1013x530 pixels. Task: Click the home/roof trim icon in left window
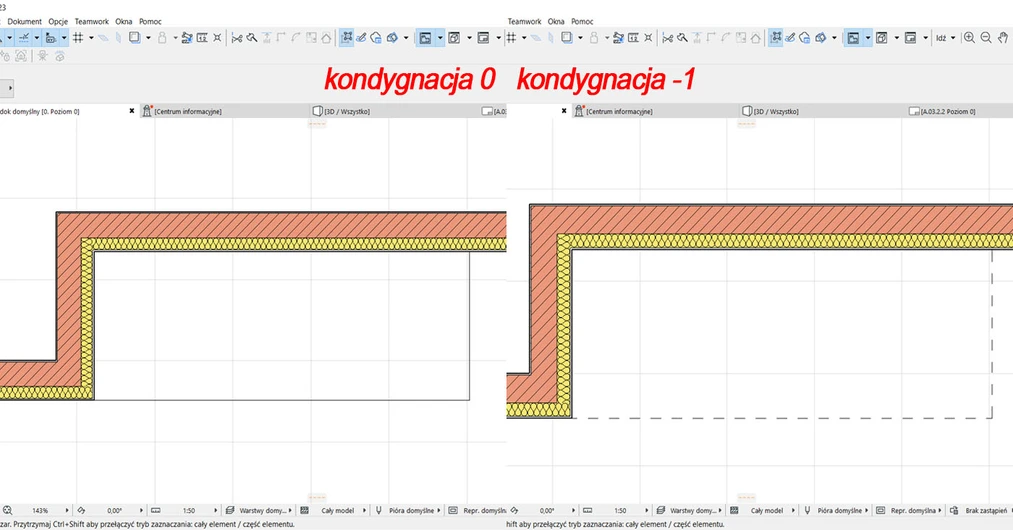(326, 37)
